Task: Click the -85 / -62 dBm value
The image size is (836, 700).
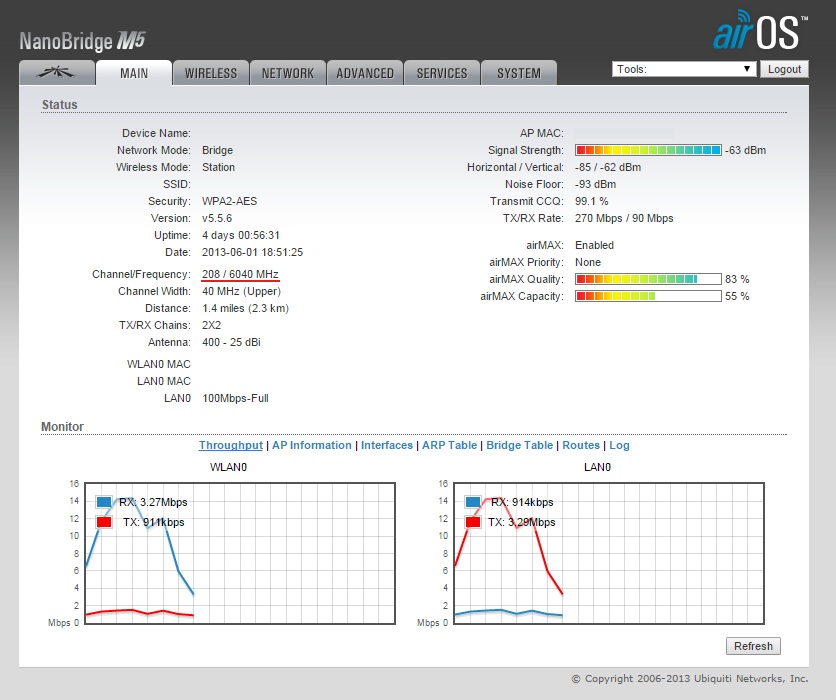Action: (x=608, y=167)
